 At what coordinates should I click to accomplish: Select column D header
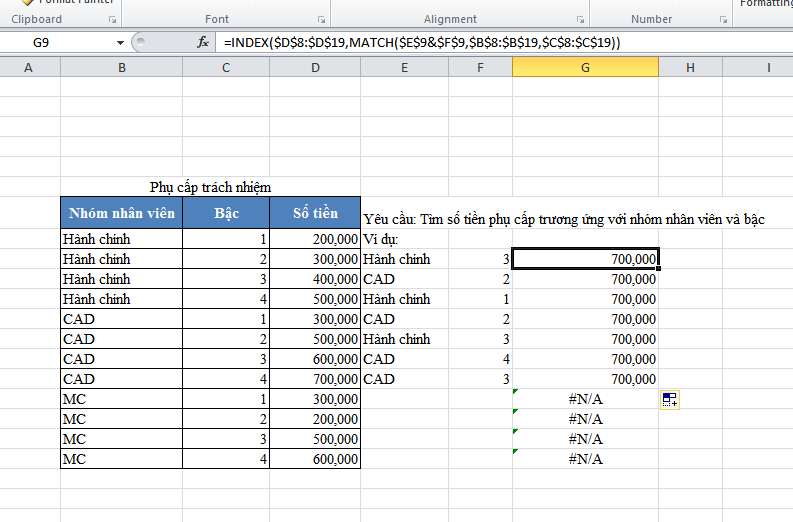pos(315,67)
